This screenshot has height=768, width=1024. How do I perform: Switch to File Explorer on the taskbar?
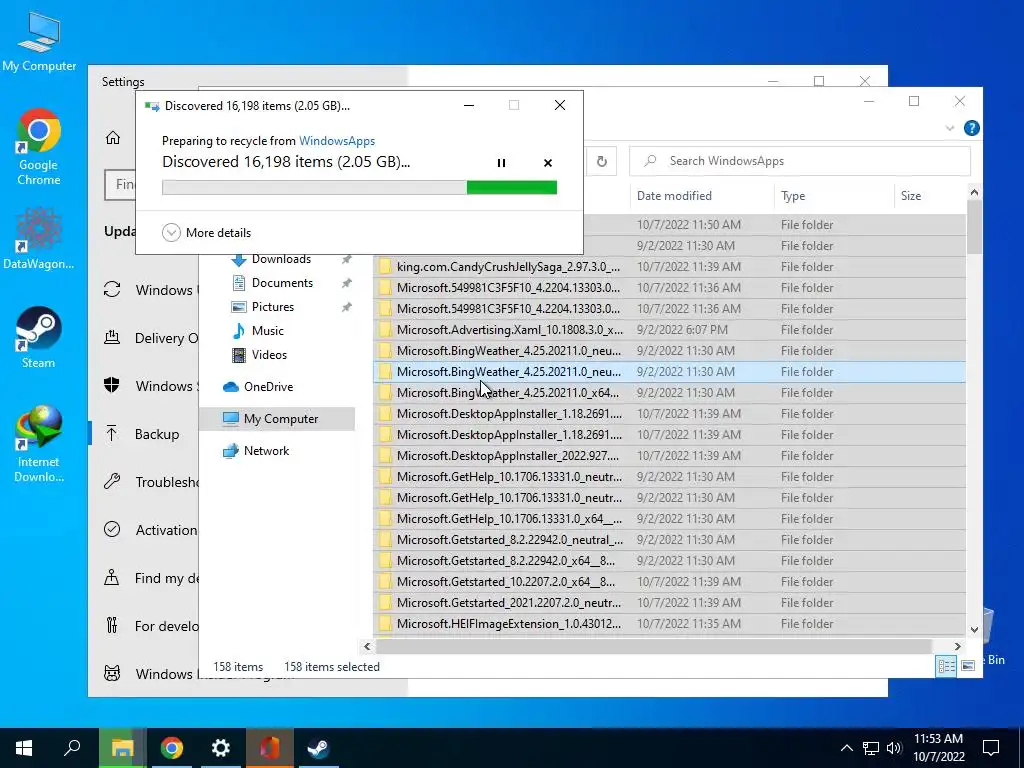pyautogui.click(x=122, y=748)
